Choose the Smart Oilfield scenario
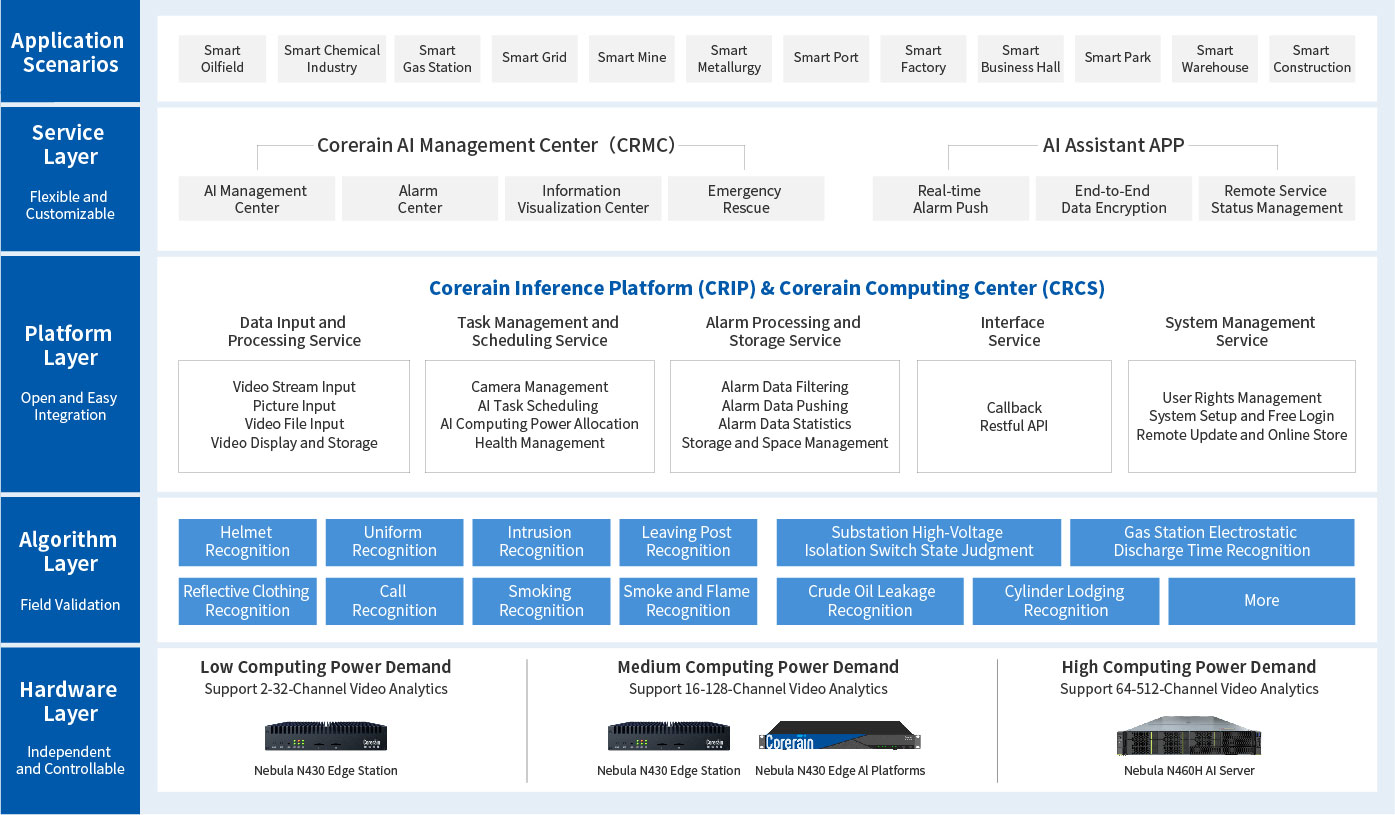This screenshot has height=815, width=1395. coord(222,59)
